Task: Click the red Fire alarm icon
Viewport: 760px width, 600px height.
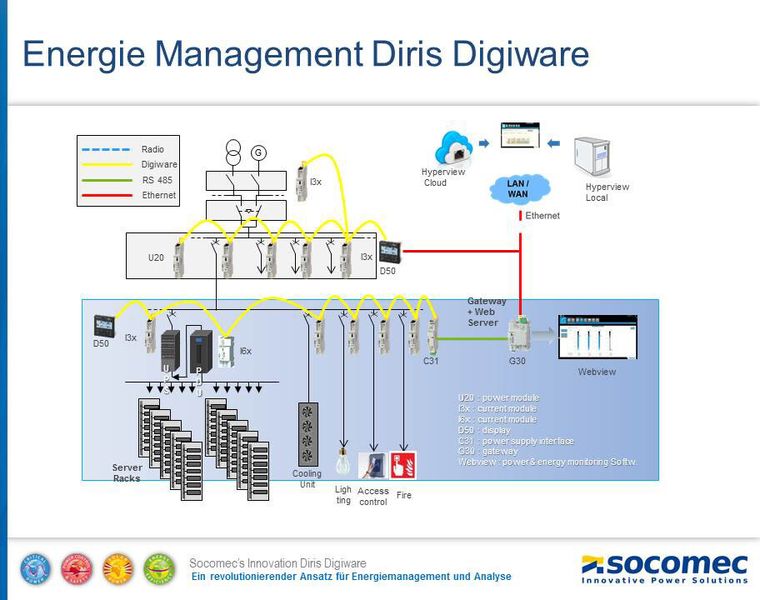Action: (x=403, y=465)
